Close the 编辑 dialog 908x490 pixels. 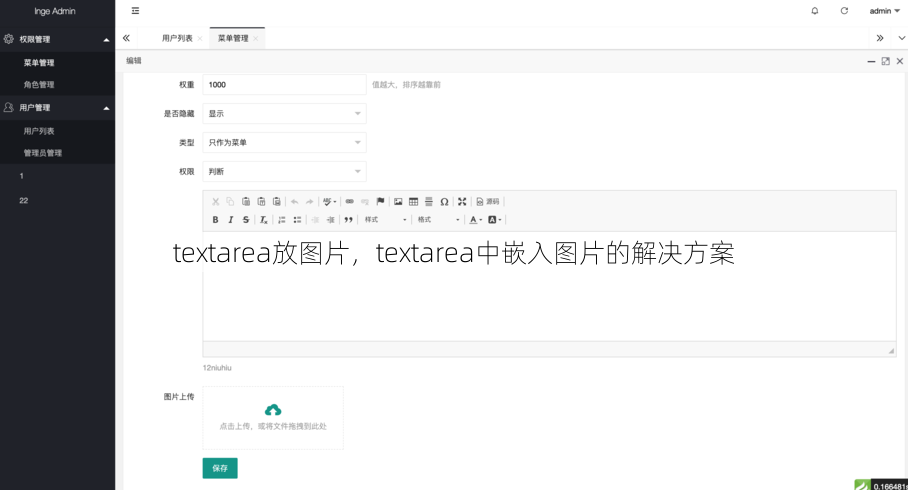[x=900, y=61]
